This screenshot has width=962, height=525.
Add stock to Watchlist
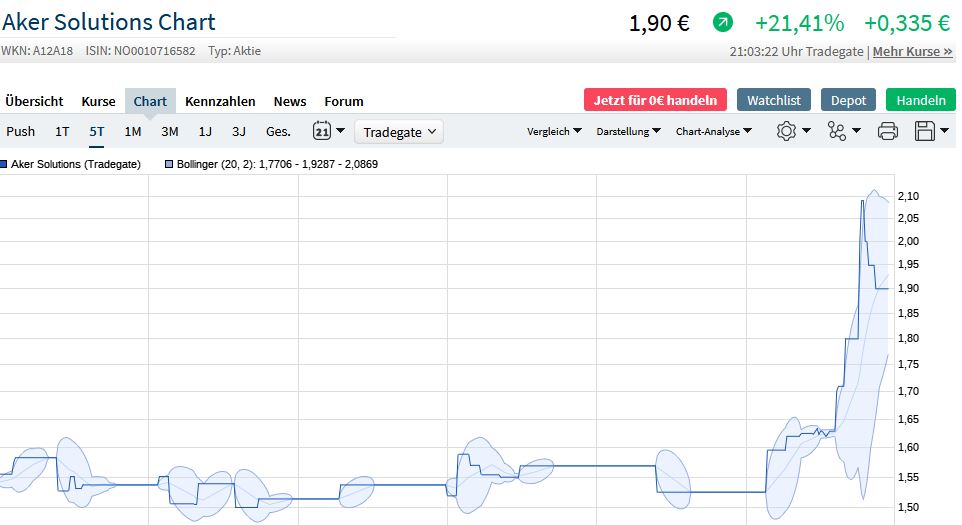(774, 100)
